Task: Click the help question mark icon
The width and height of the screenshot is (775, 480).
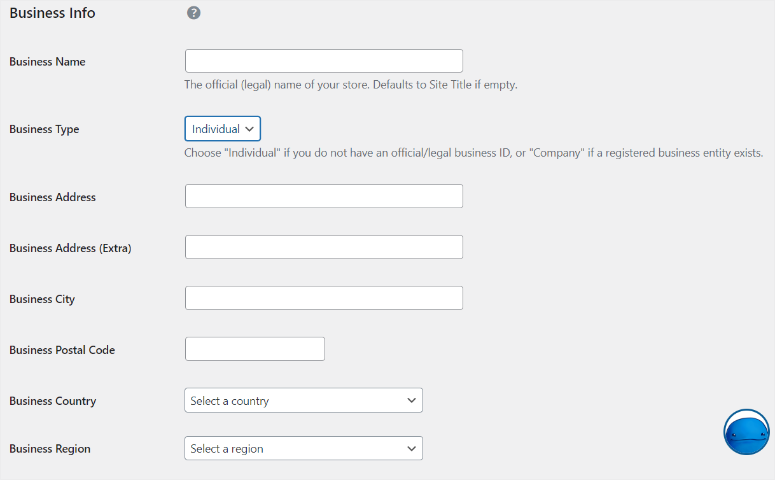Action: [x=194, y=13]
